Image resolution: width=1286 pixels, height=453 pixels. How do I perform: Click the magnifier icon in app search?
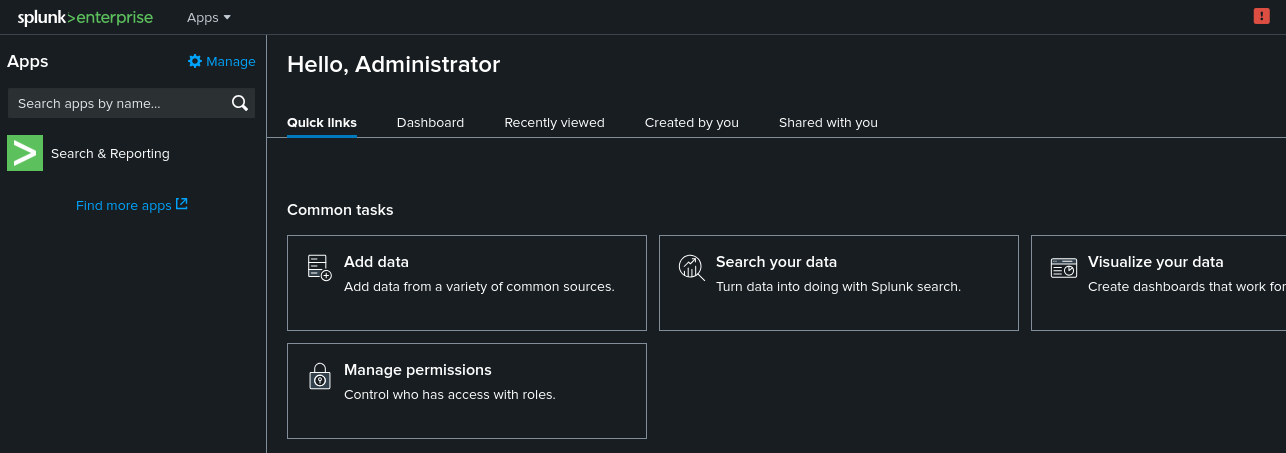[x=240, y=103]
